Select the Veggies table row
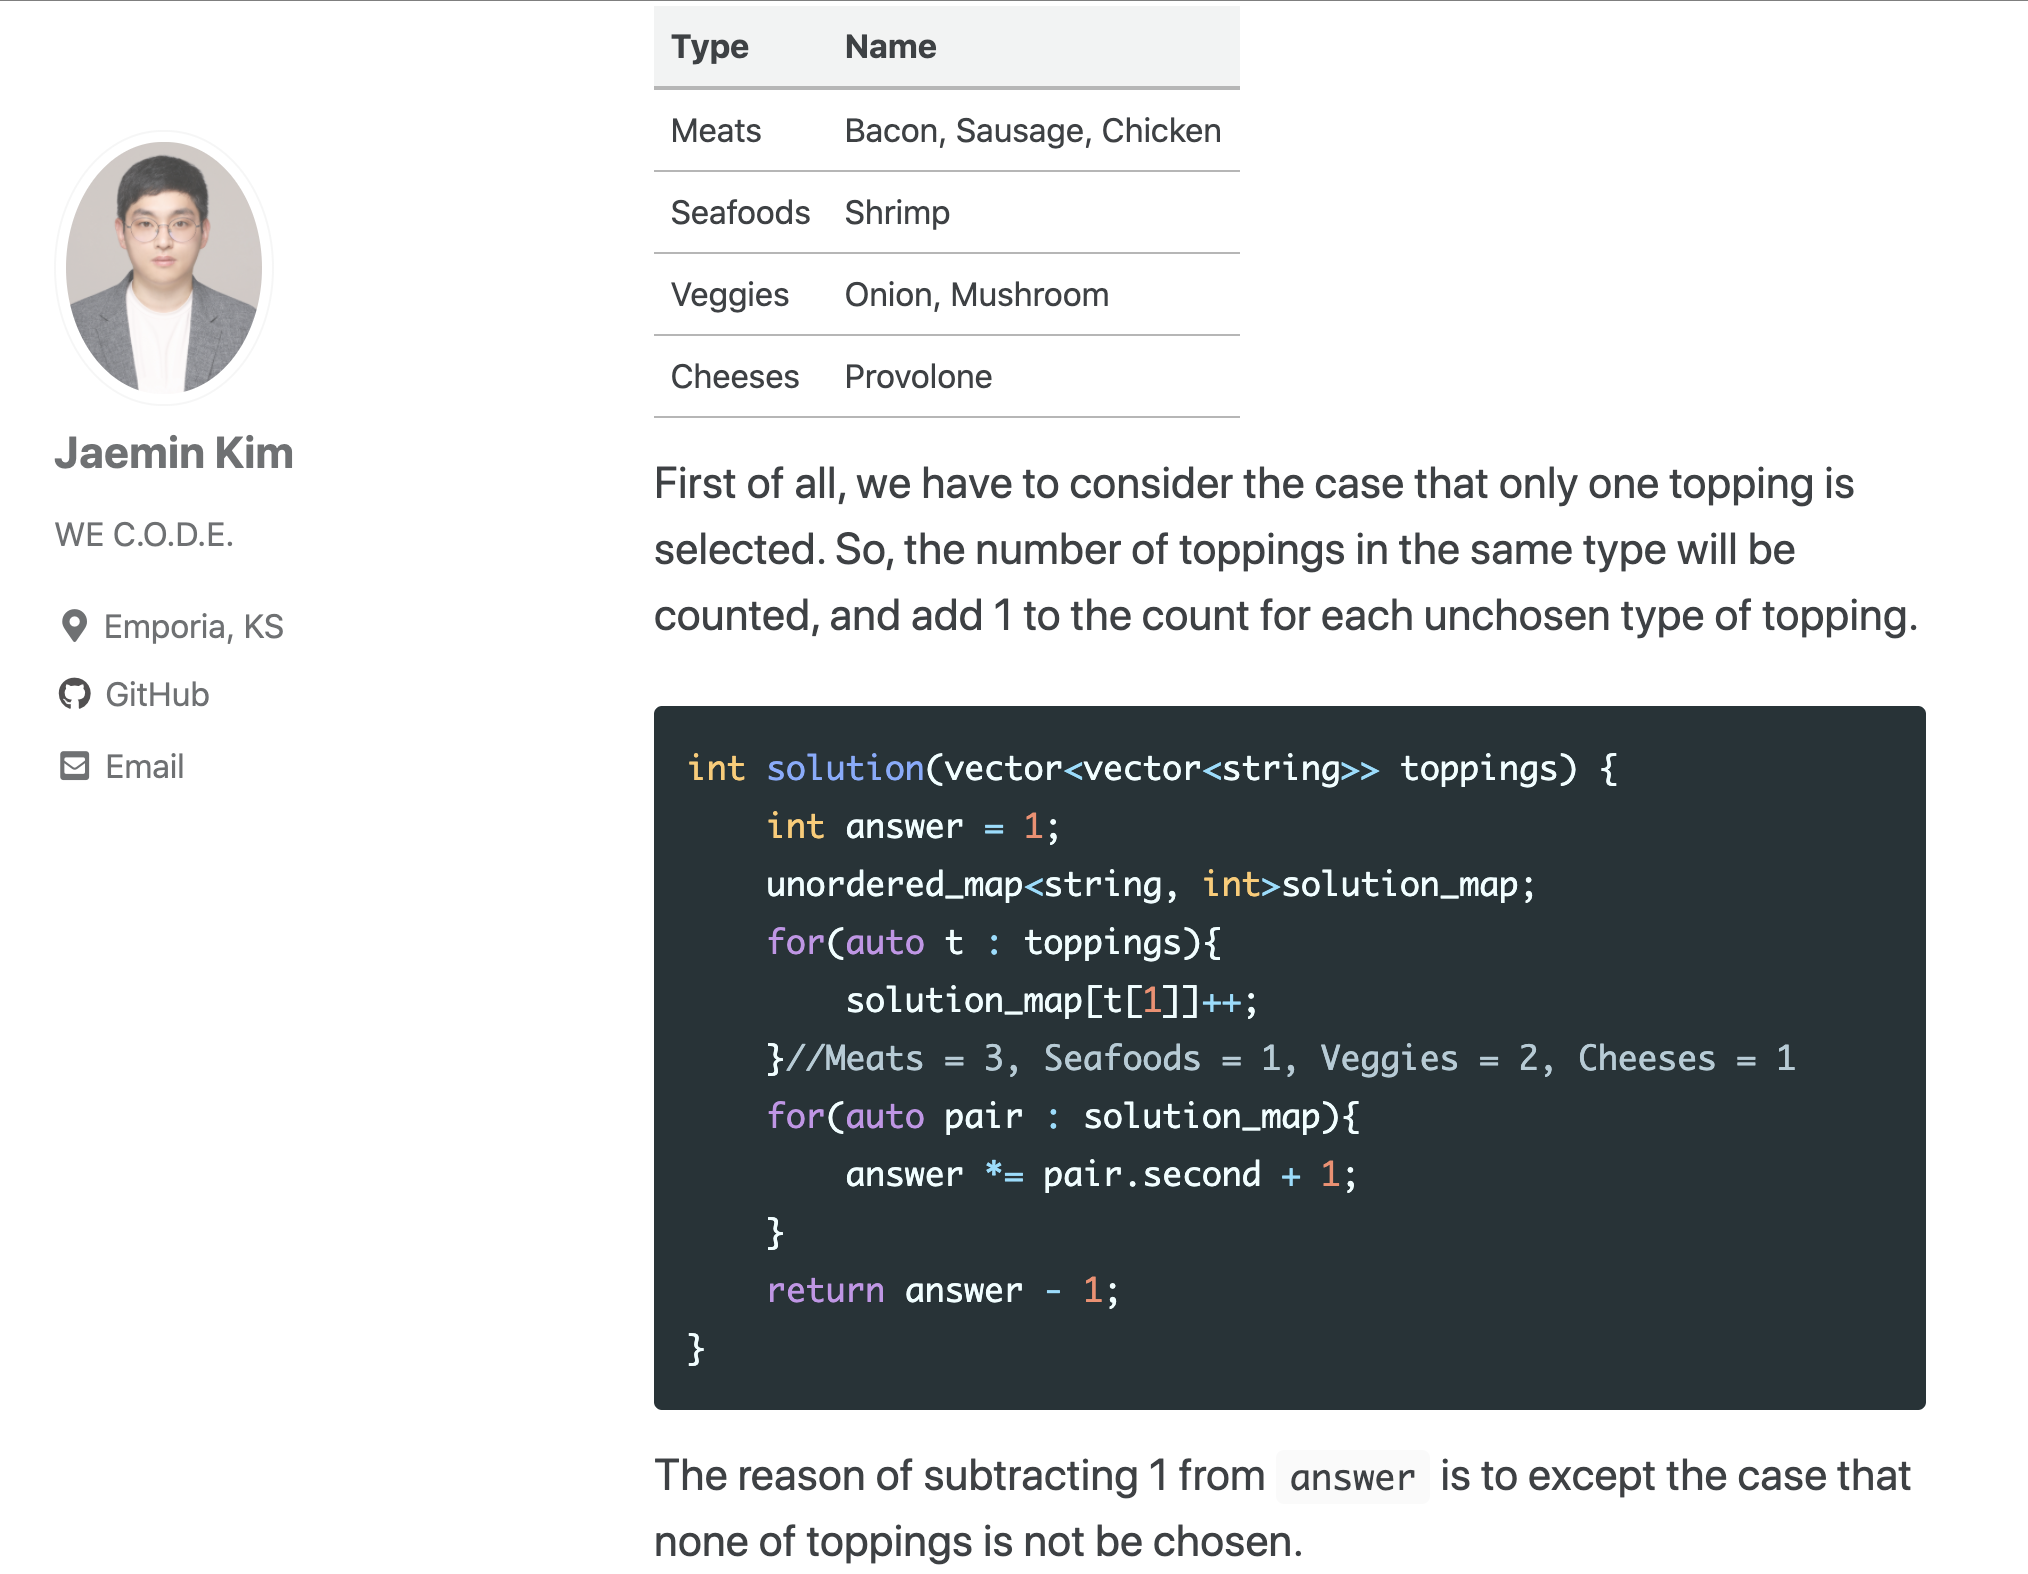Screen dimensions: 2028x1574 tap(946, 294)
